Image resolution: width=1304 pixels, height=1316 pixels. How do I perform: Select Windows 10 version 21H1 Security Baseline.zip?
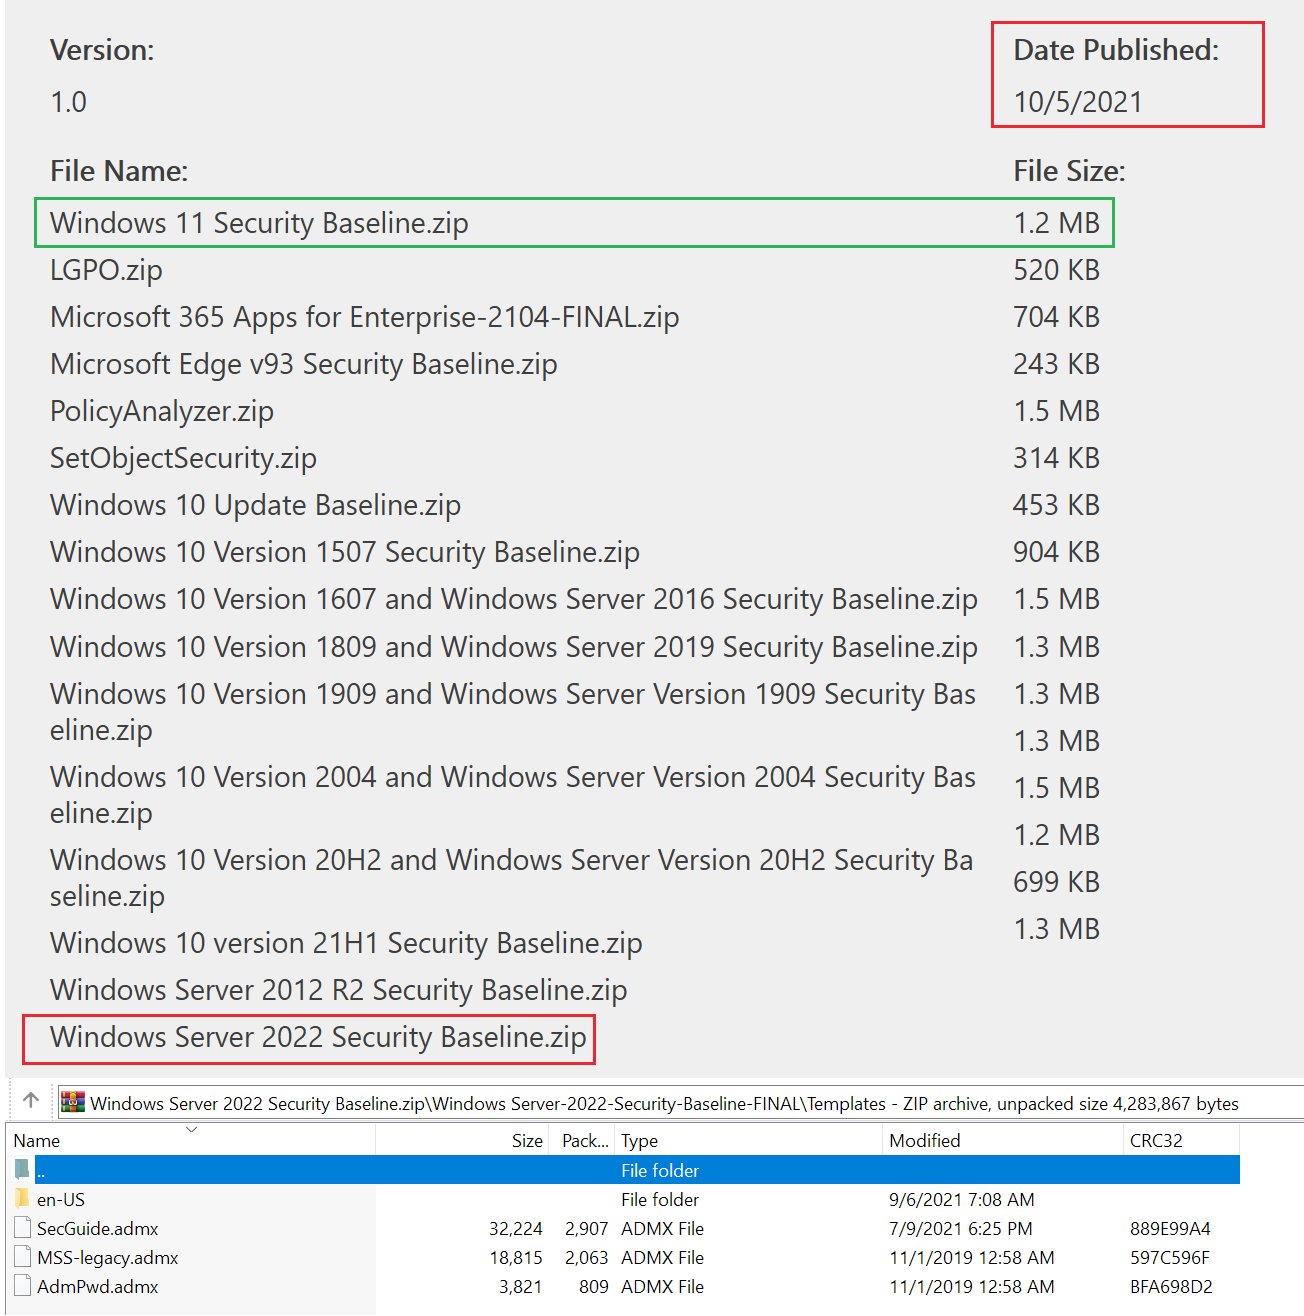pos(346,943)
